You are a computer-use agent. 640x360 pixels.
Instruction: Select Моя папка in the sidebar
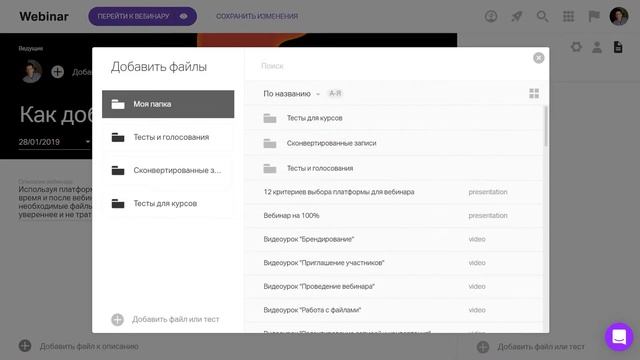pos(168,104)
